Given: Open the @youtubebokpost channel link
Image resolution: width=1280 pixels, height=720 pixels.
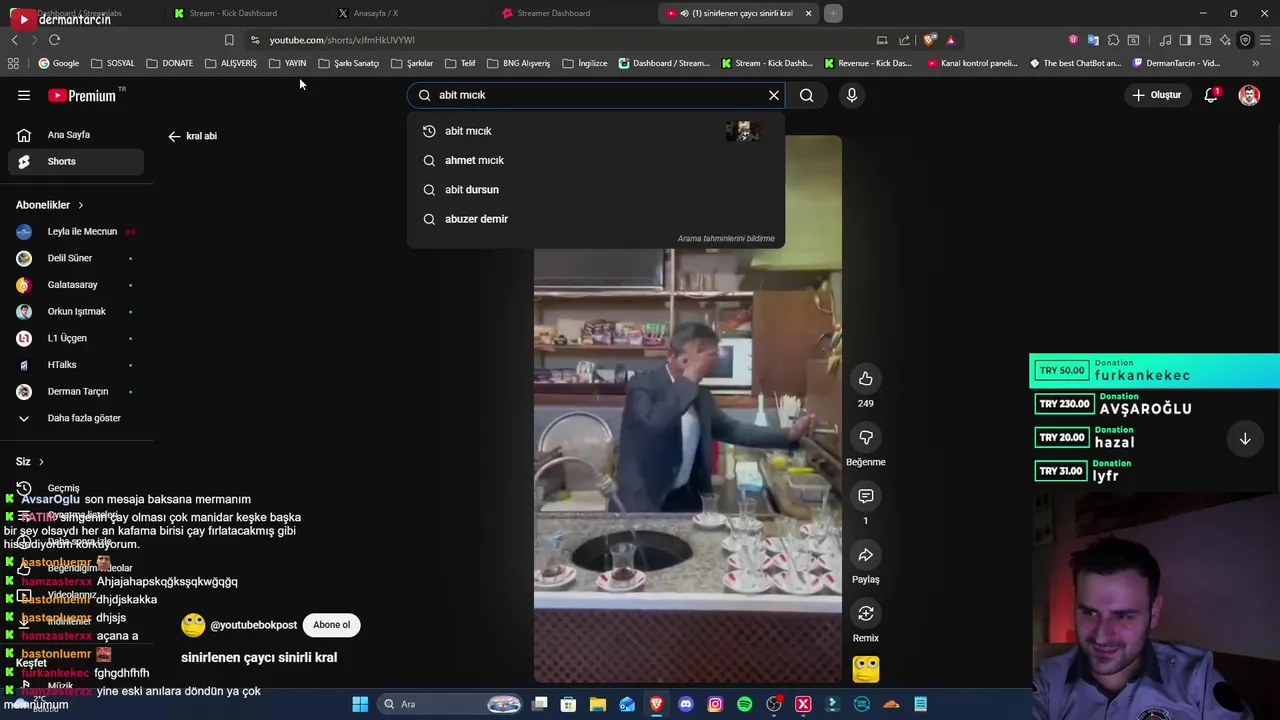Looking at the screenshot, I should click(254, 625).
